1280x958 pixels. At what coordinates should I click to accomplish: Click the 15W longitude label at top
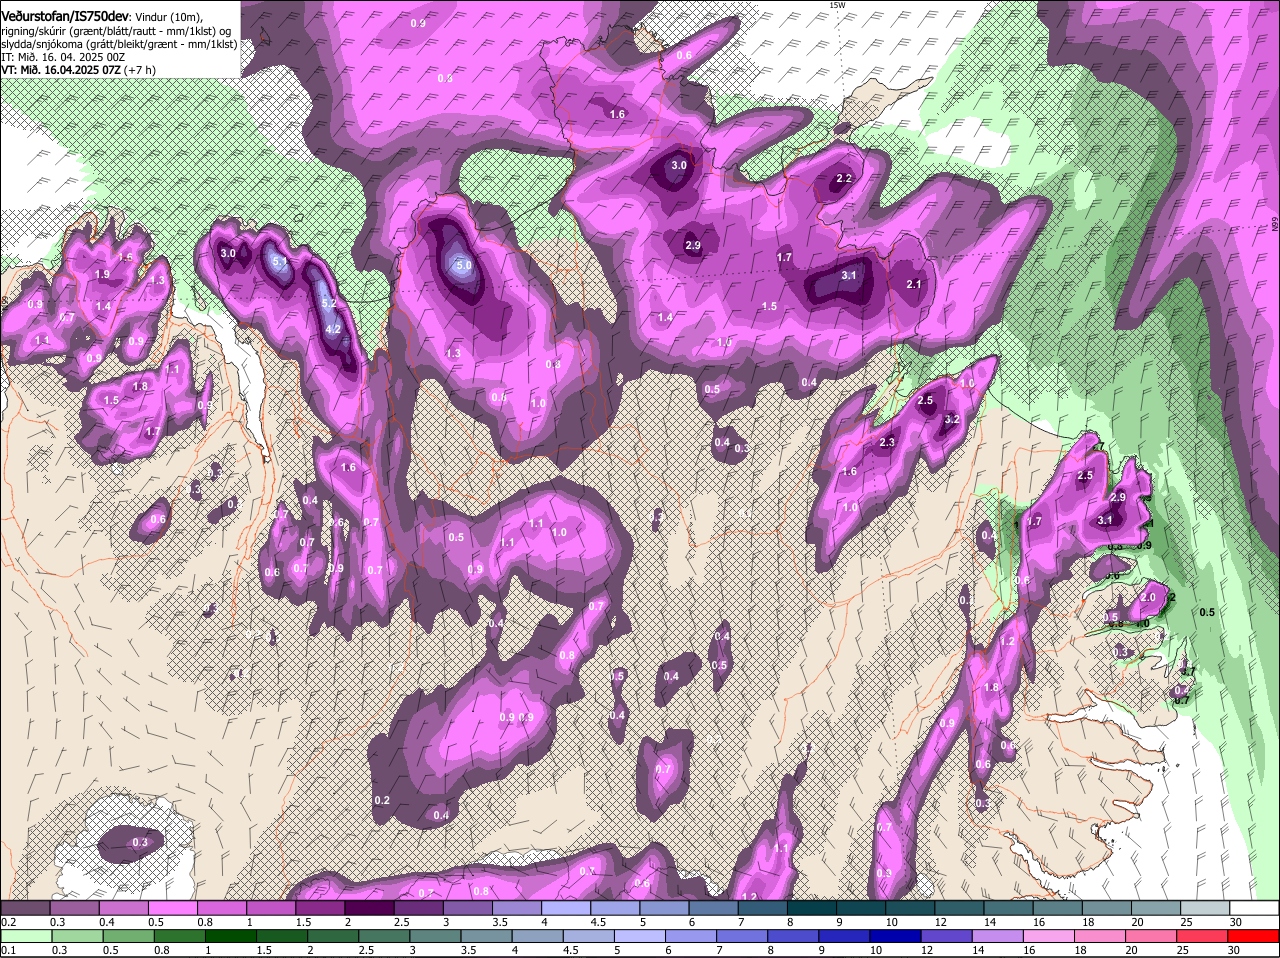(x=837, y=5)
